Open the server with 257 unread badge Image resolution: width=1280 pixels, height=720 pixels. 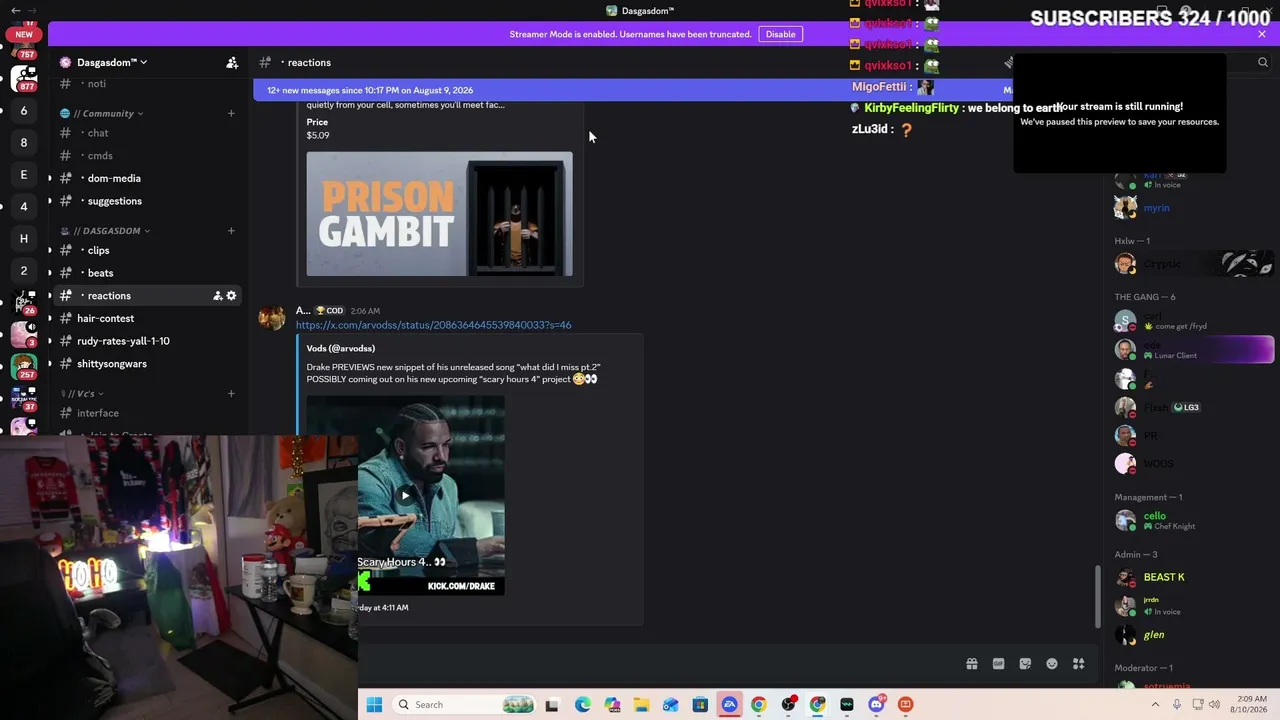tap(24, 366)
